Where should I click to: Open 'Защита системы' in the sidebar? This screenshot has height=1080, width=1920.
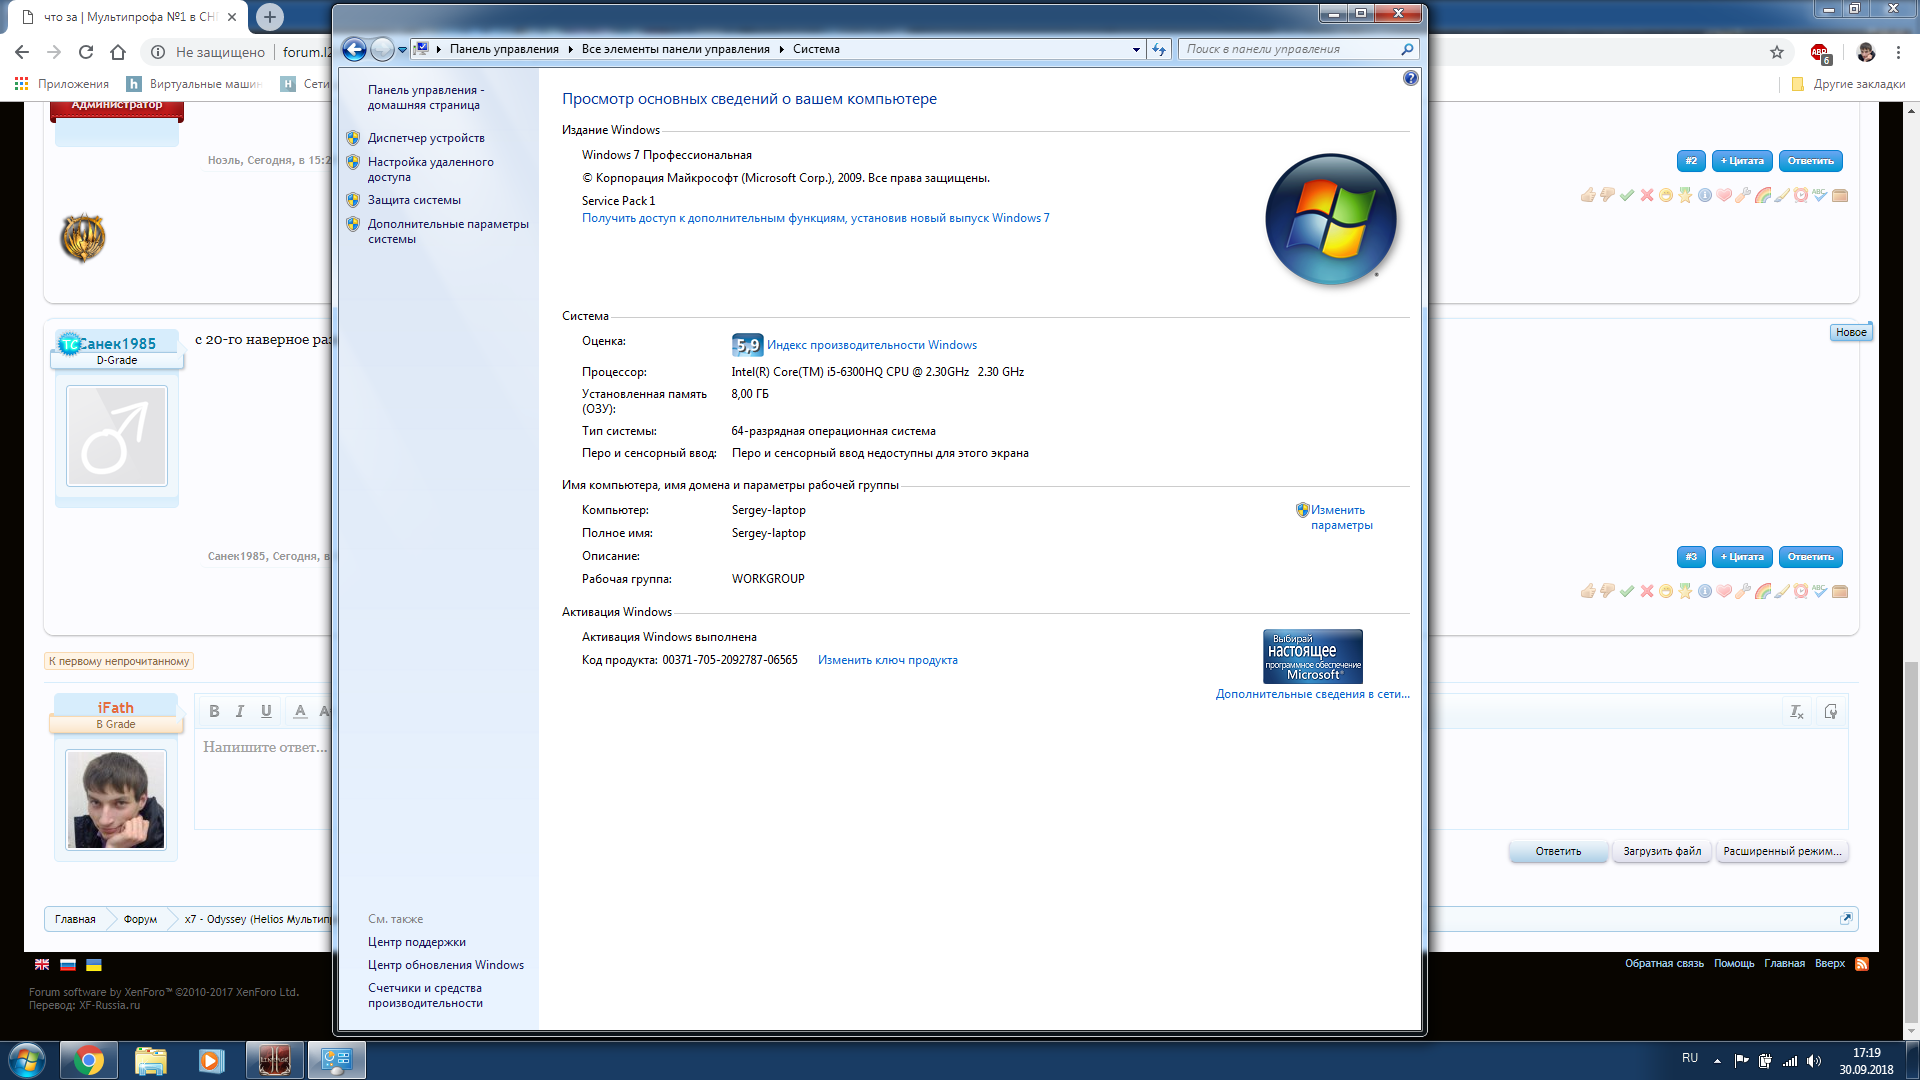(x=414, y=200)
